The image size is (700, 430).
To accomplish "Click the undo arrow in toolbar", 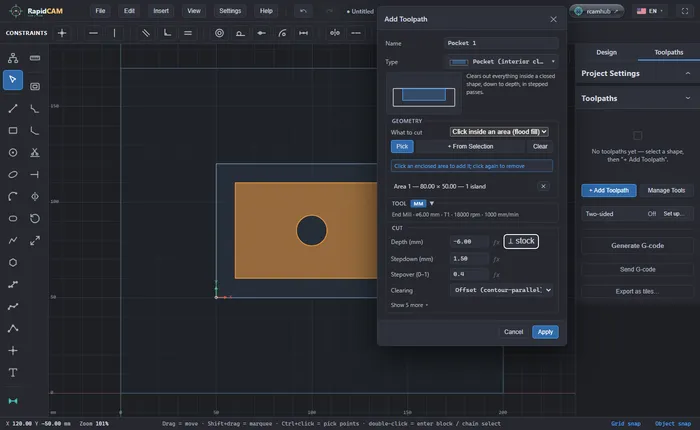I will [304, 11].
